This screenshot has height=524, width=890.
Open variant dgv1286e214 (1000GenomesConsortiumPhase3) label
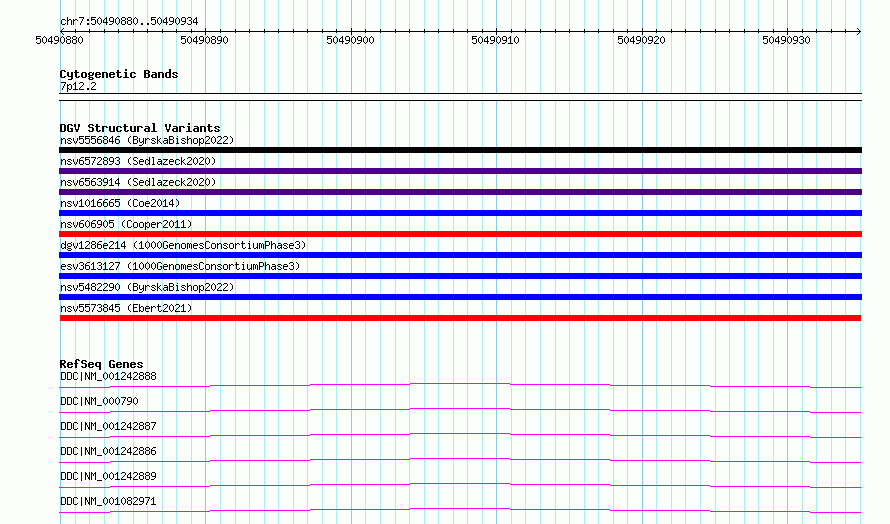(183, 245)
